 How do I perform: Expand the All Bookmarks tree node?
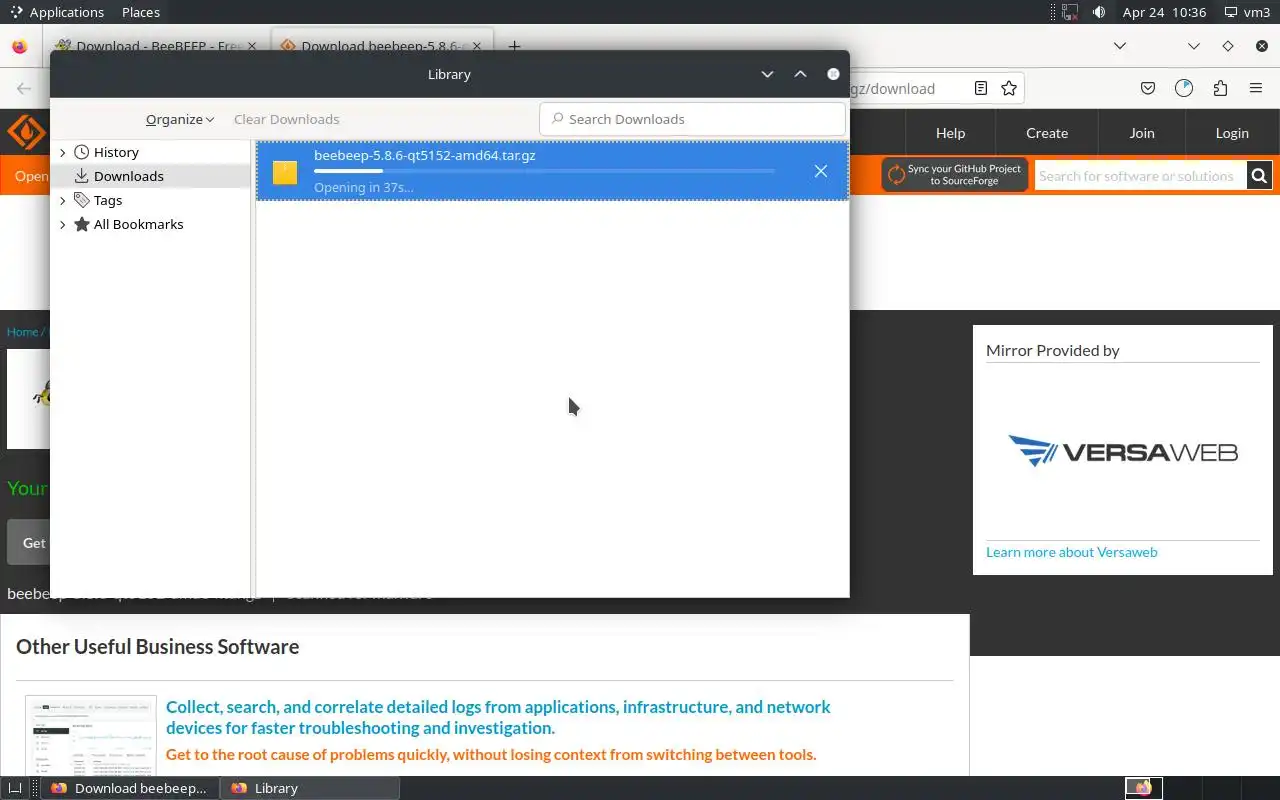63,224
